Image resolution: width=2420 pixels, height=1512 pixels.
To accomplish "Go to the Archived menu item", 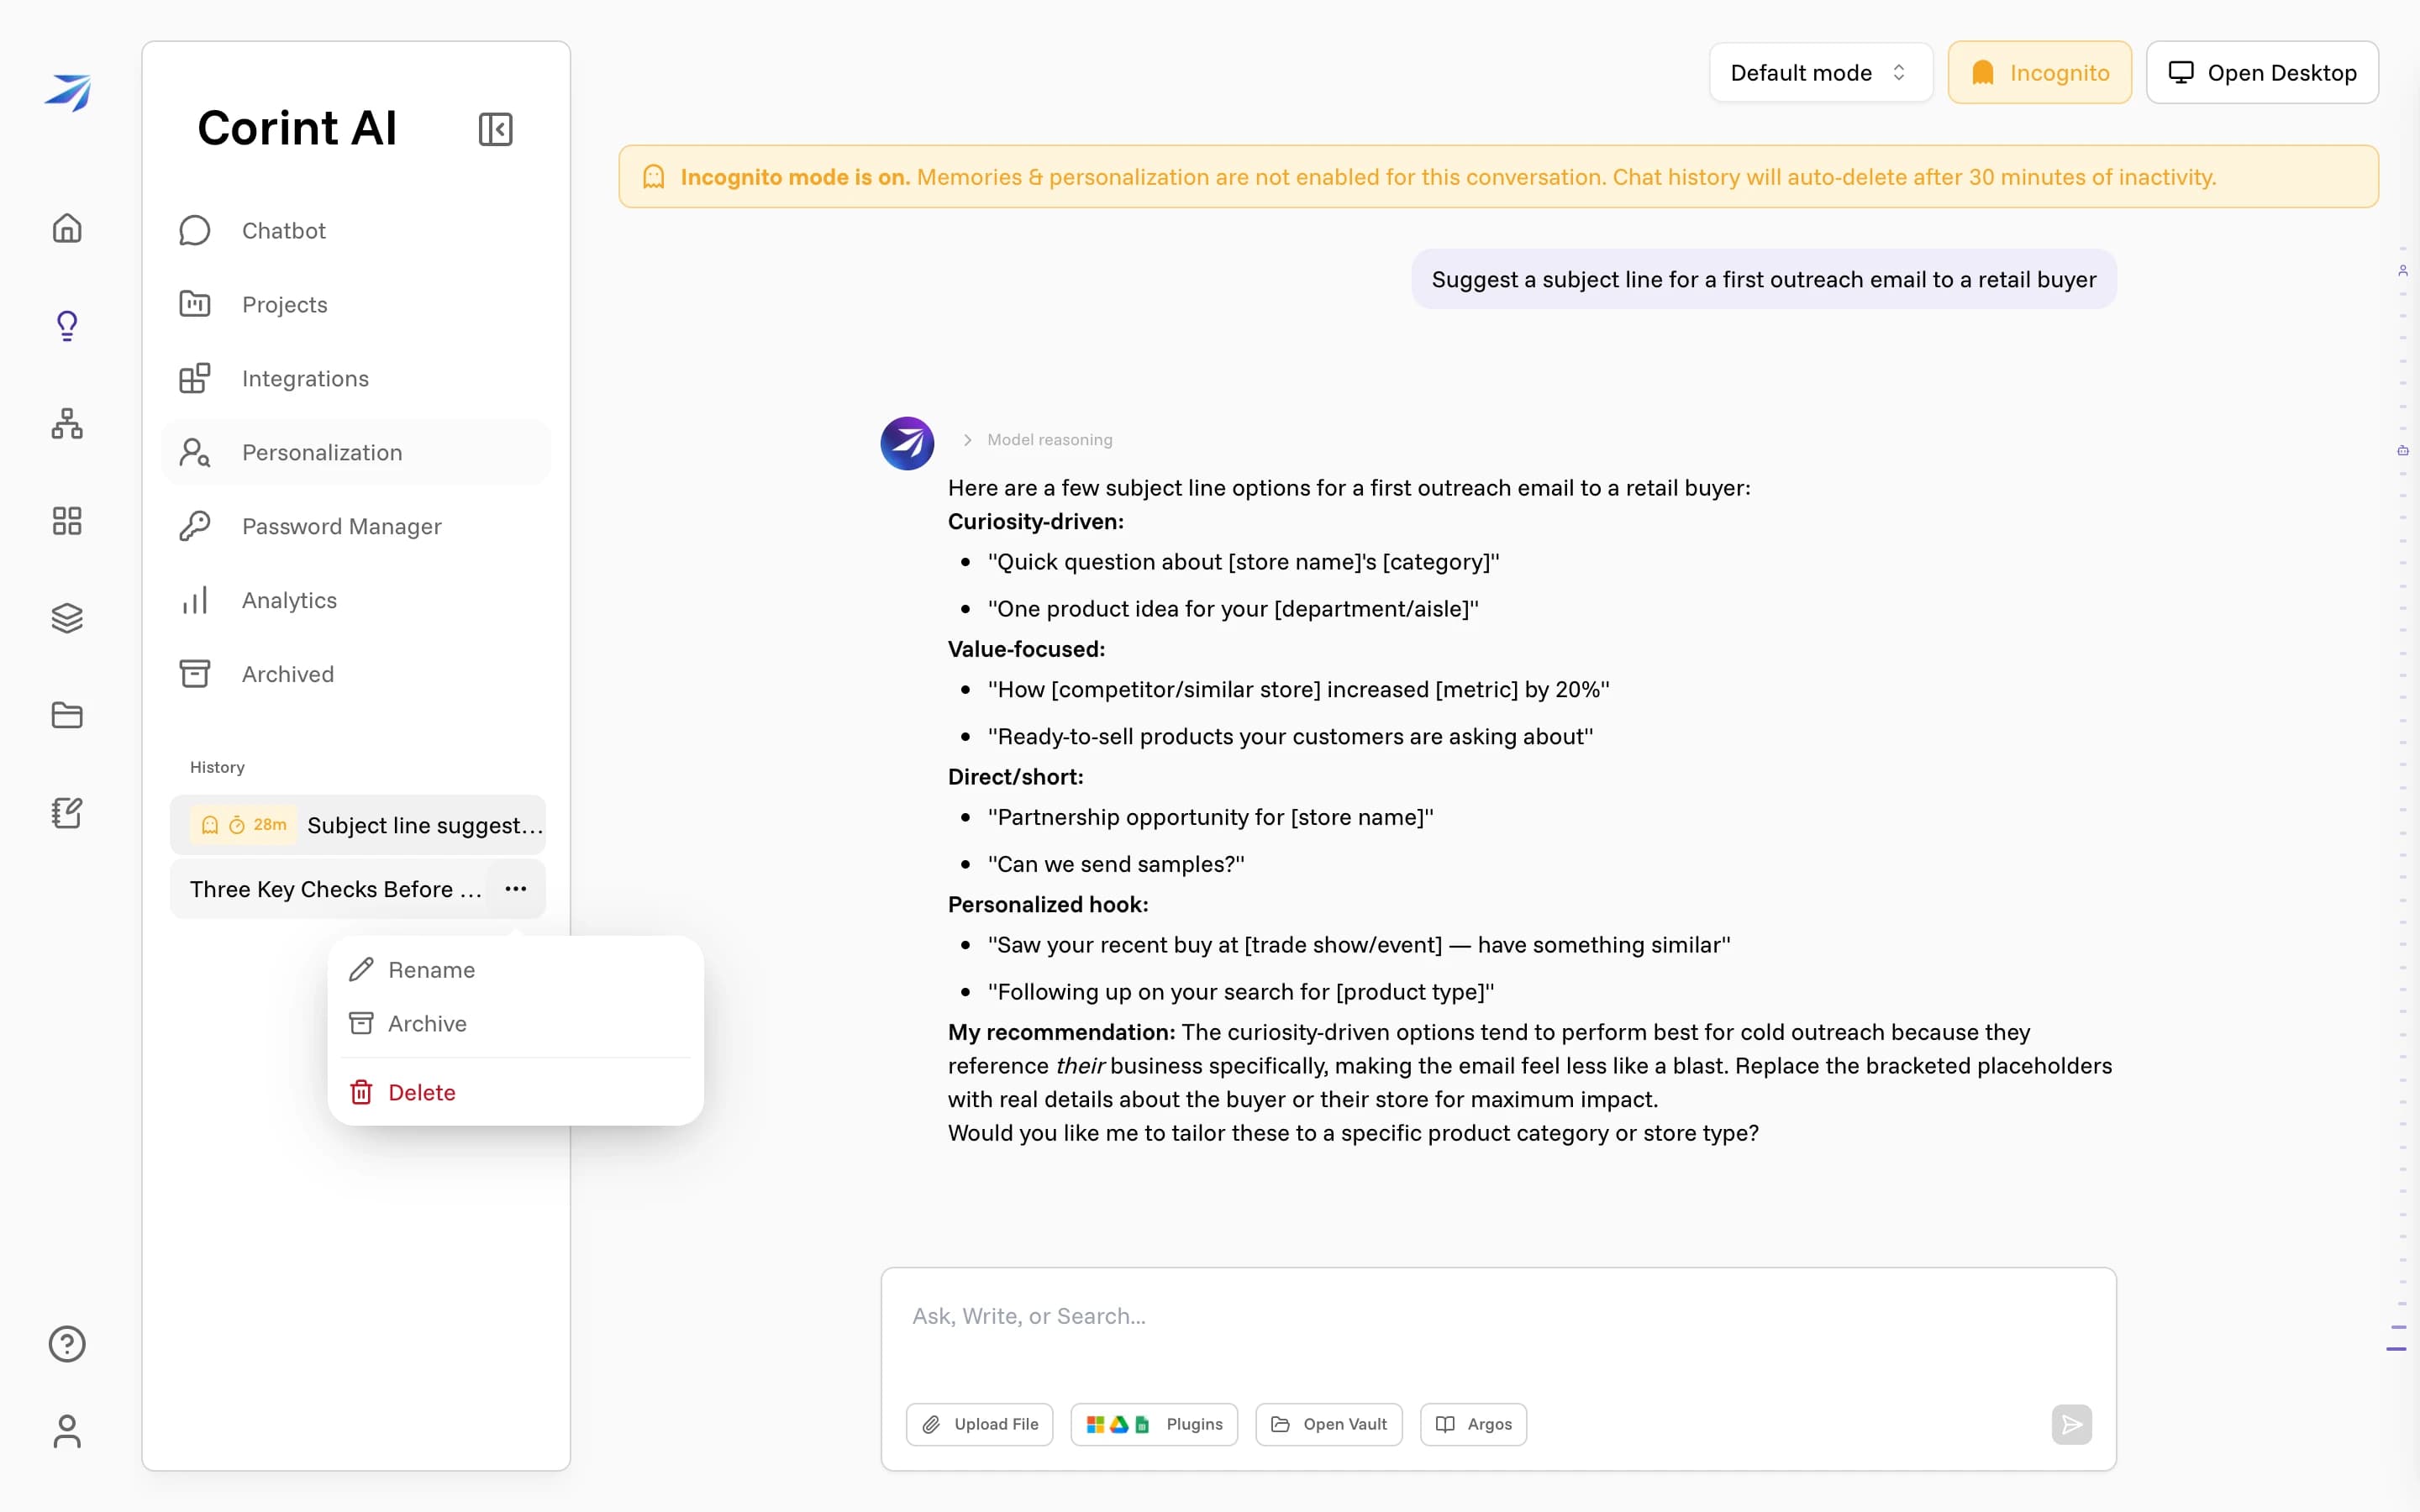I will coord(356,674).
